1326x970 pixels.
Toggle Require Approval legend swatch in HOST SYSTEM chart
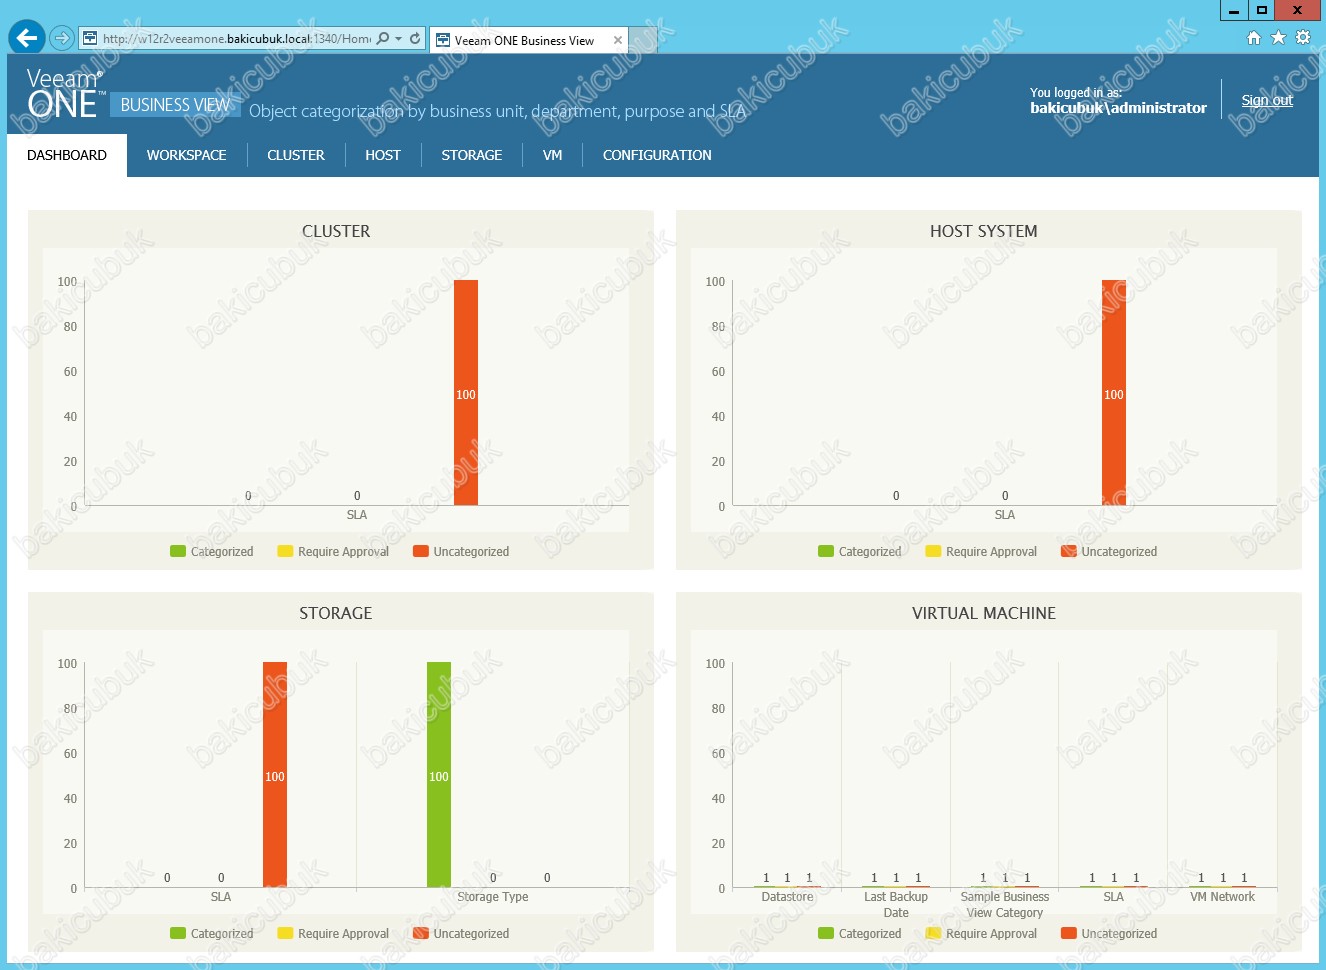tap(933, 551)
